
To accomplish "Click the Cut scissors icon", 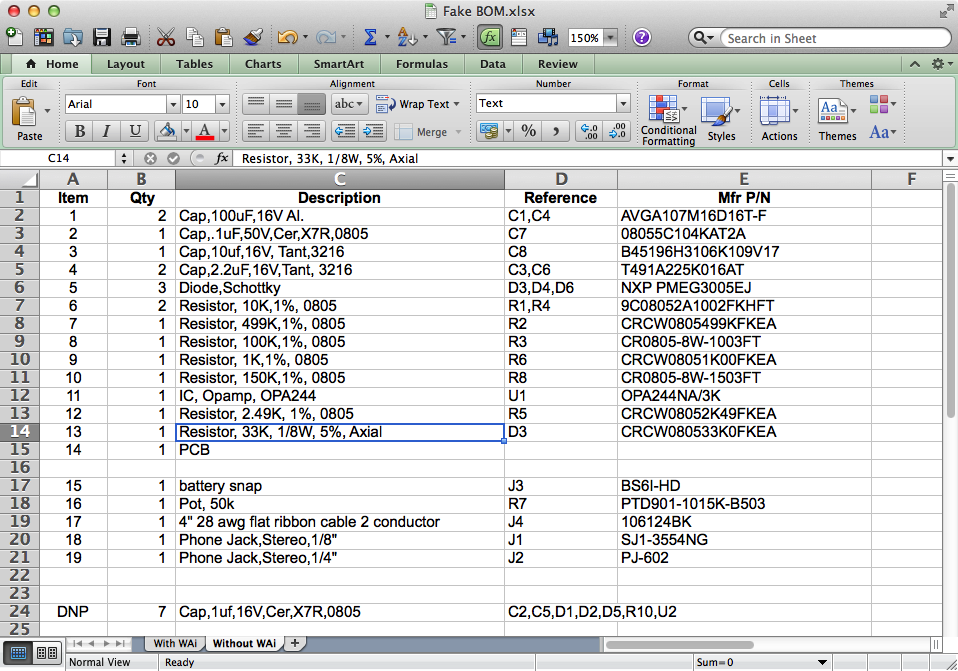I will pyautogui.click(x=165, y=38).
